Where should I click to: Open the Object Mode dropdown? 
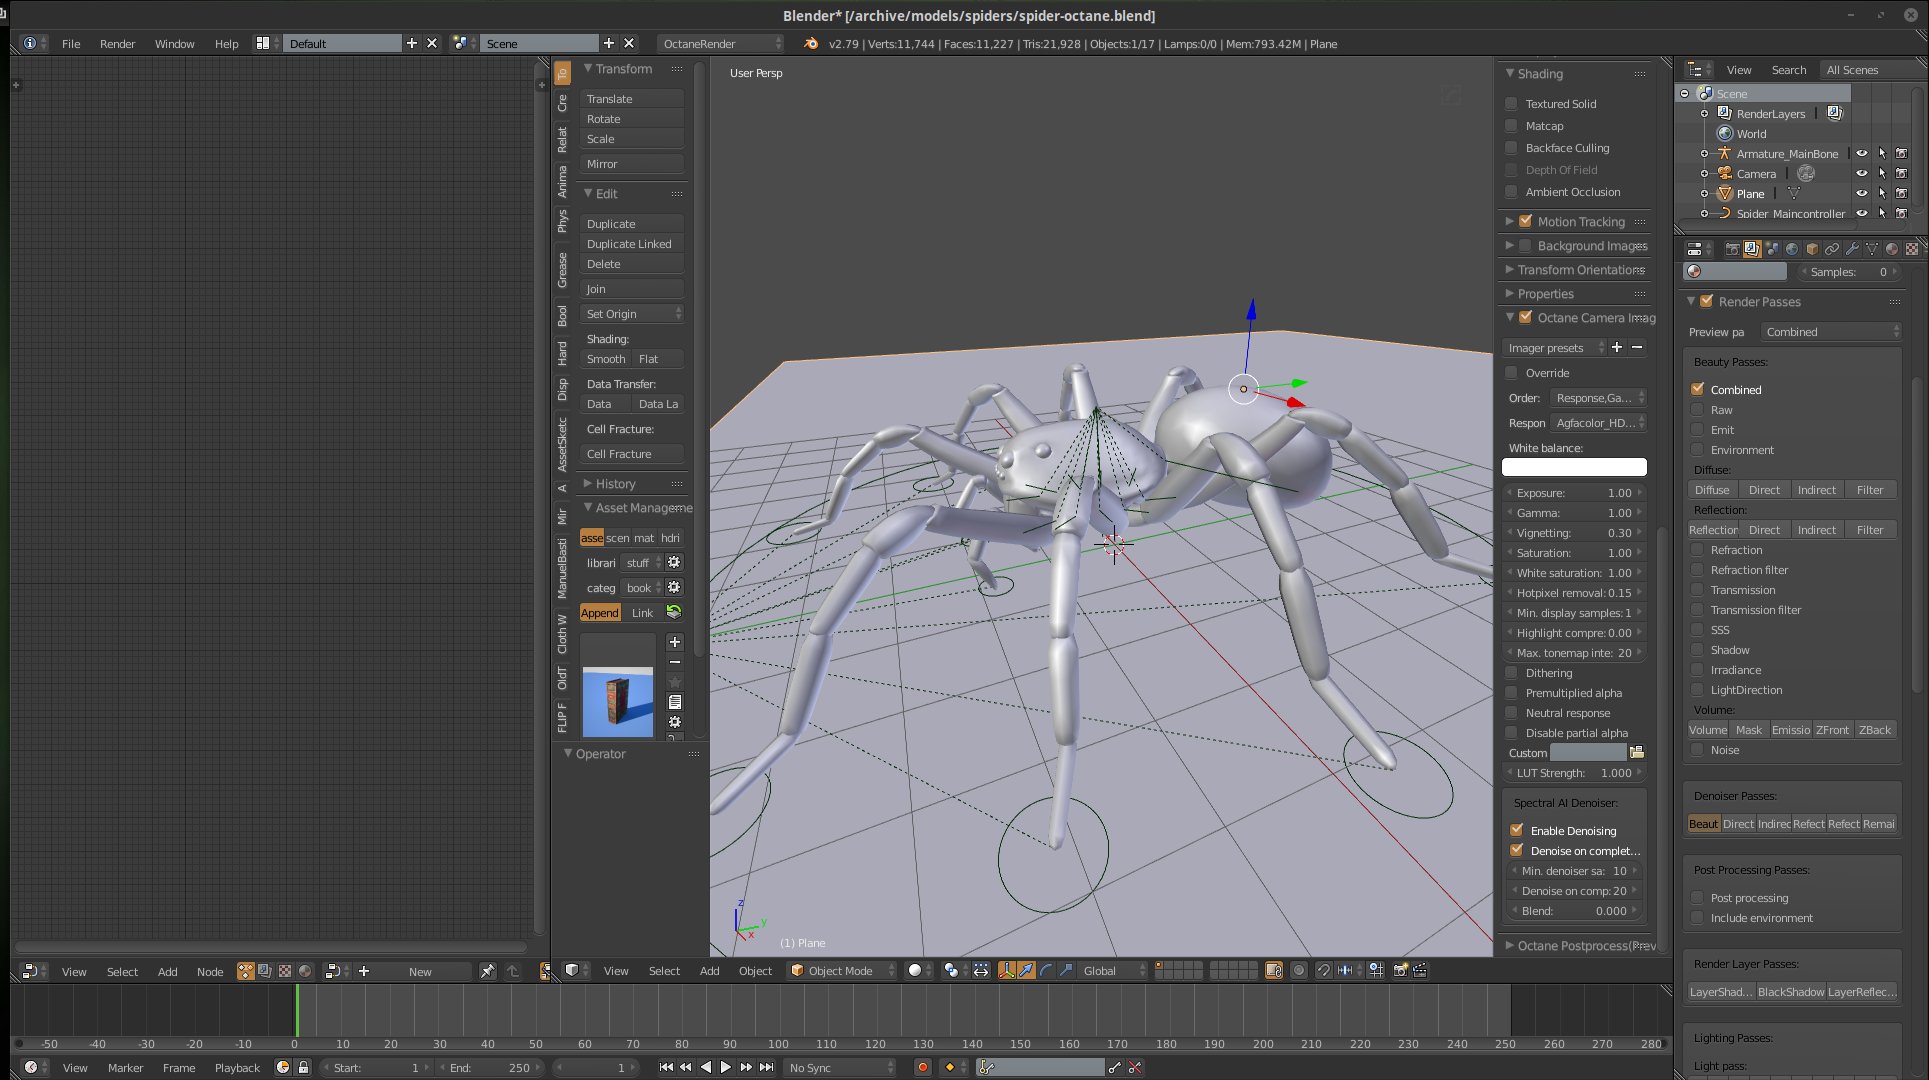(841, 970)
